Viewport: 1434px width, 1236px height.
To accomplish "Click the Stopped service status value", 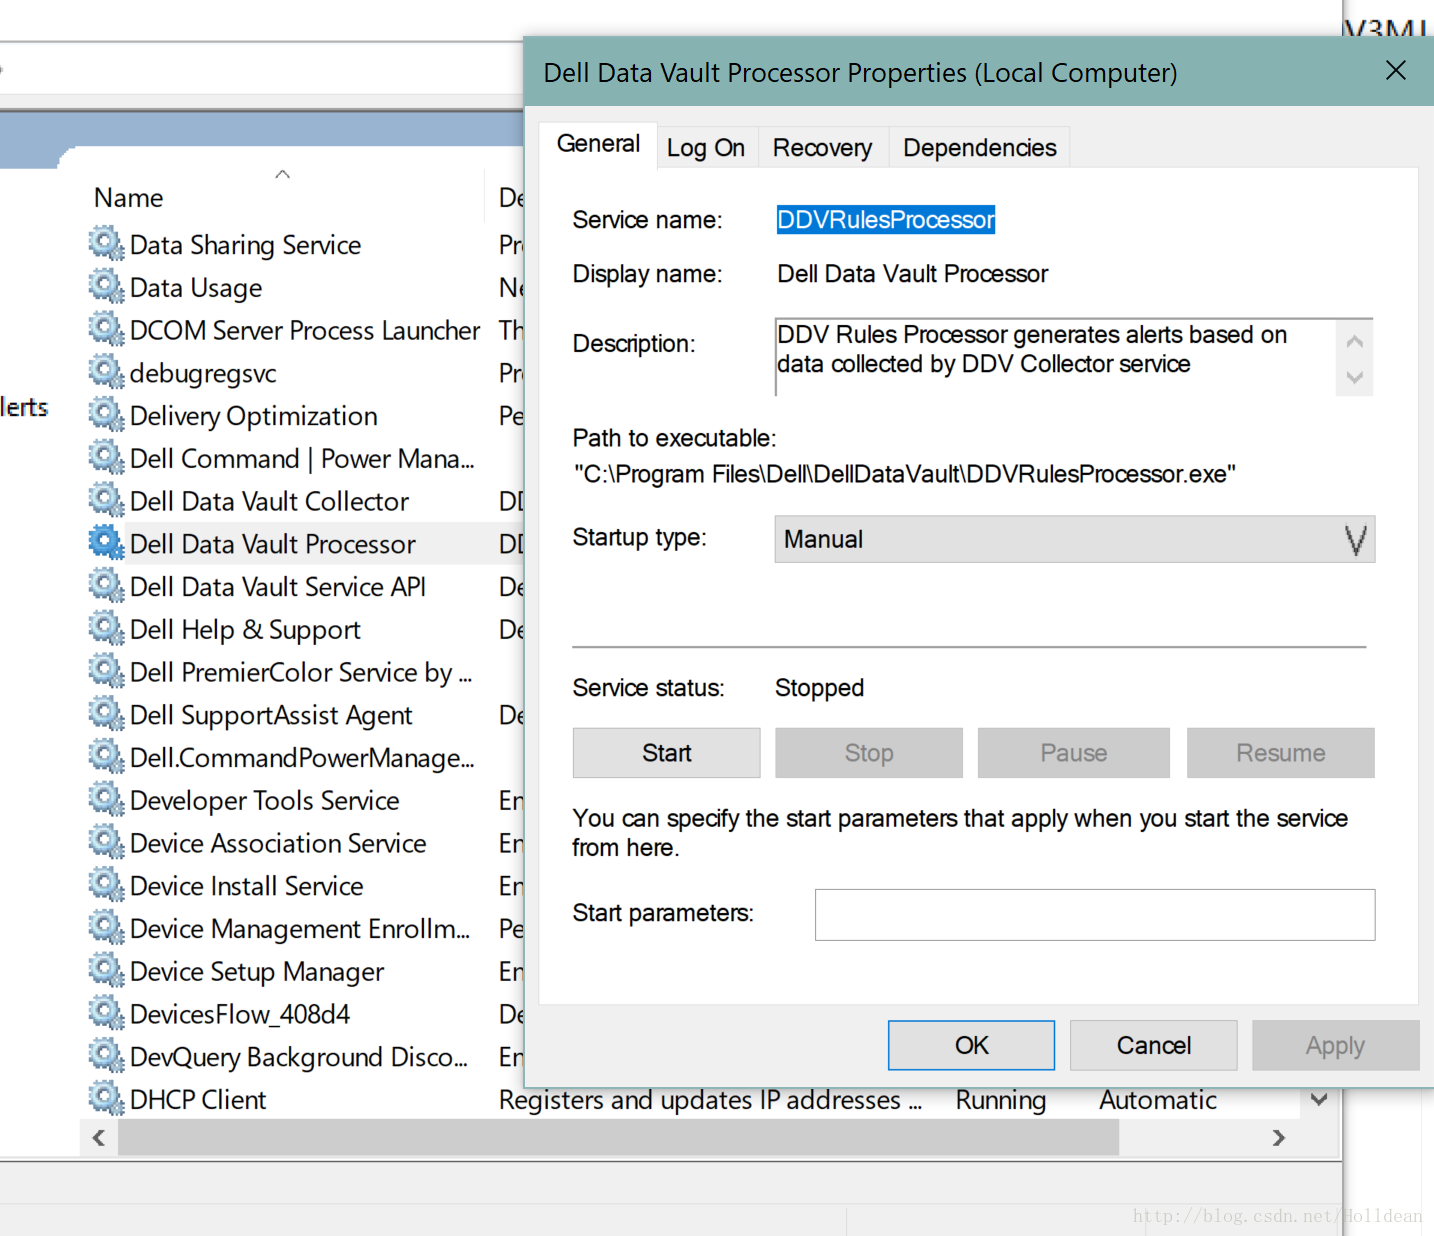I will point(819,688).
